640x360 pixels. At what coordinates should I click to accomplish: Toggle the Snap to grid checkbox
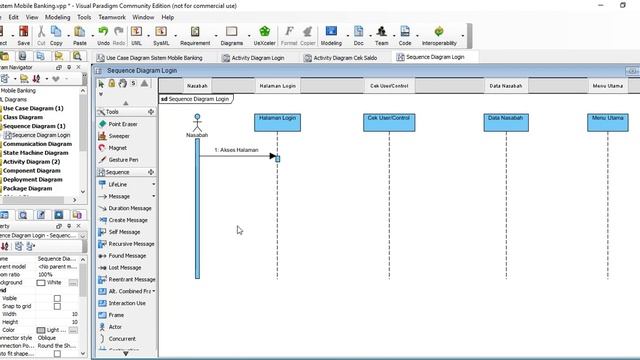[57, 306]
